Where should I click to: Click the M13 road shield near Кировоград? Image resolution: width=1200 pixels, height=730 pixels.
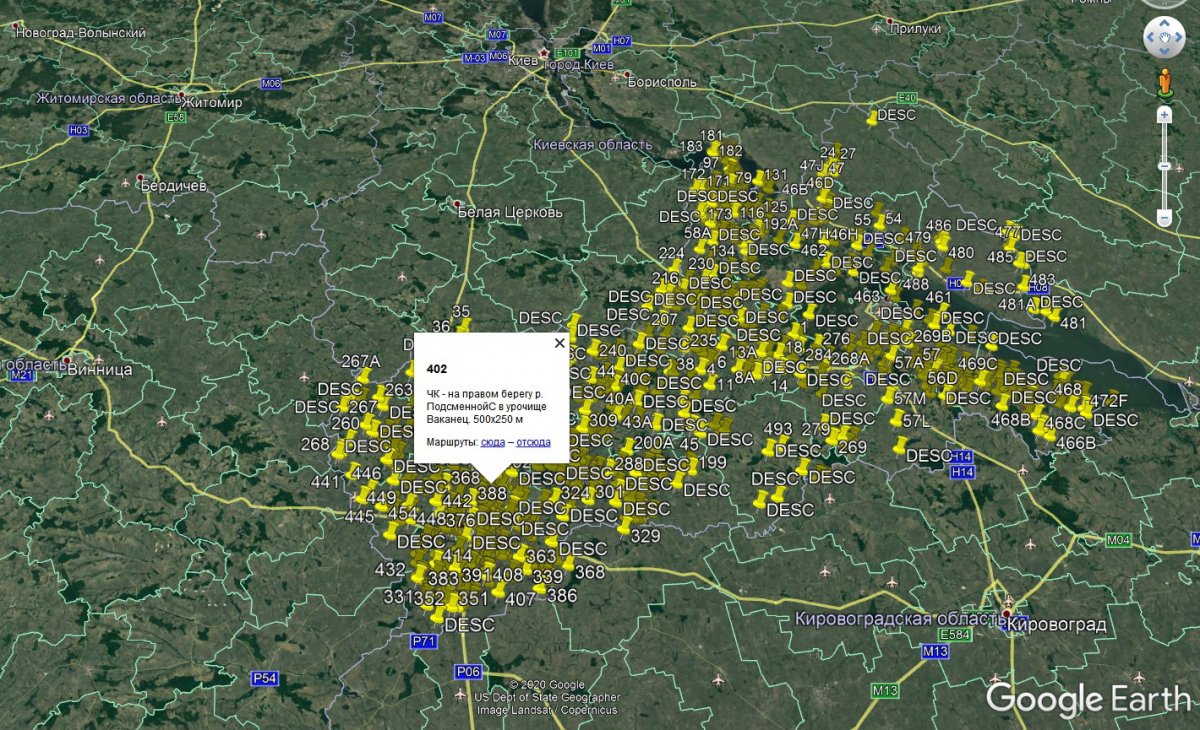pyautogui.click(x=934, y=651)
